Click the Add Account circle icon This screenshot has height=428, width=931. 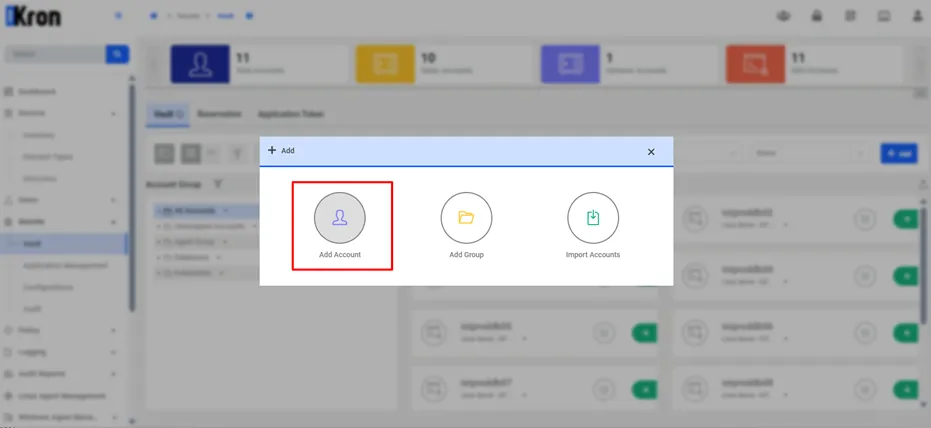(340, 218)
